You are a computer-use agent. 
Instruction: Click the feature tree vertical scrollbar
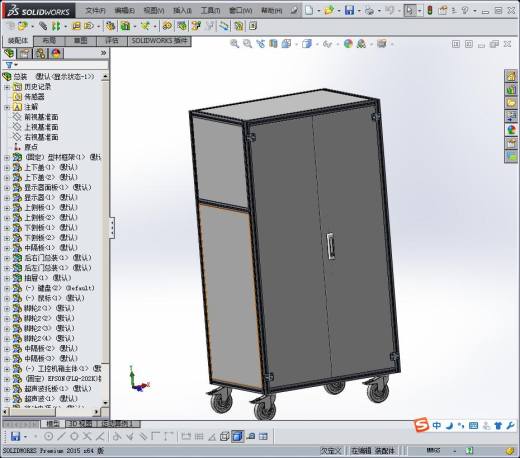pos(105,240)
